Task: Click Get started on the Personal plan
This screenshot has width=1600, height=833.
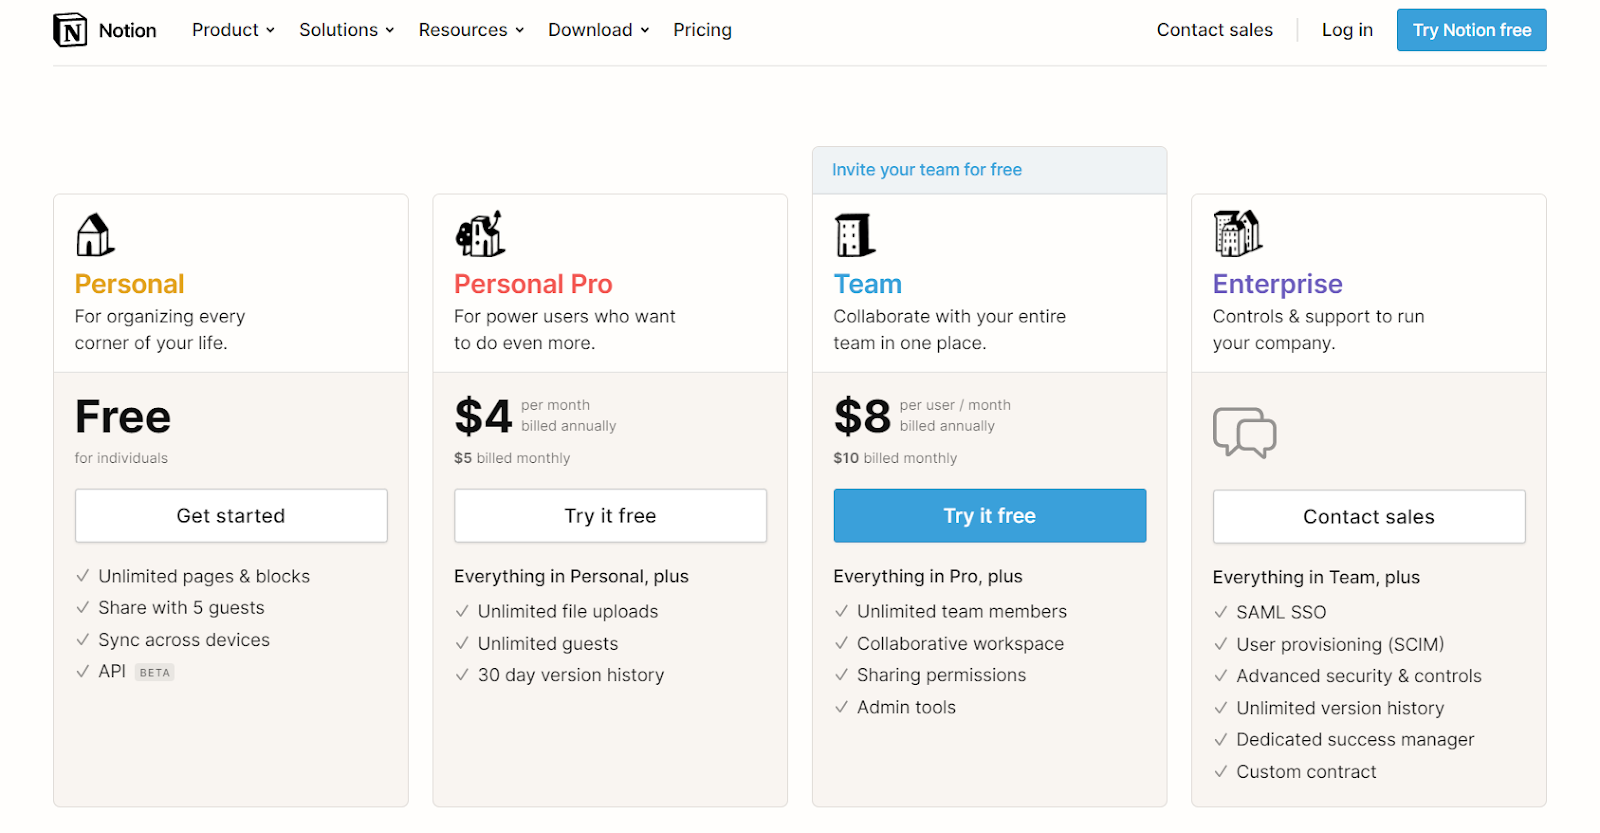Action: [x=231, y=516]
